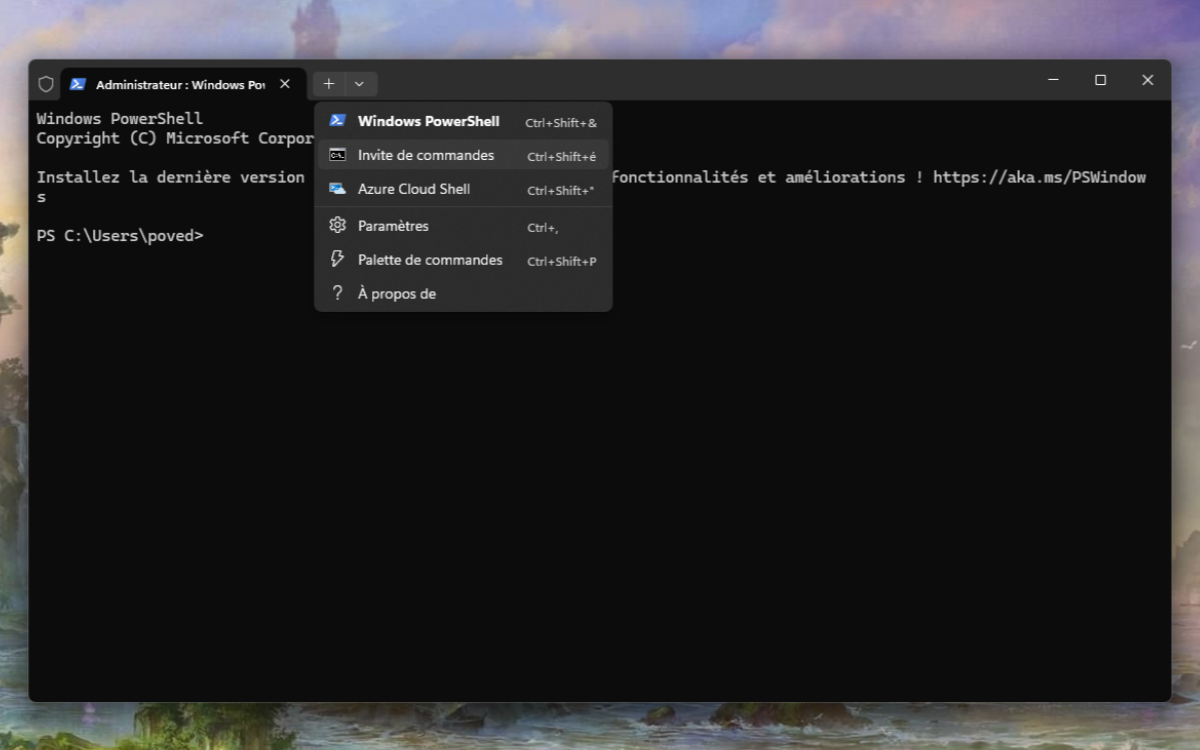Select Windows PowerShell from the menu

pos(428,121)
